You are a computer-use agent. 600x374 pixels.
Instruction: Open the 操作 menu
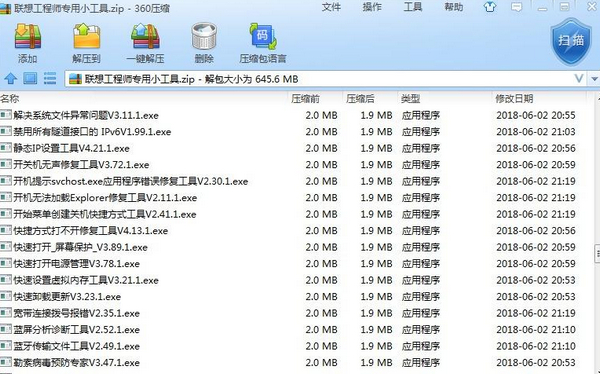point(372,7)
